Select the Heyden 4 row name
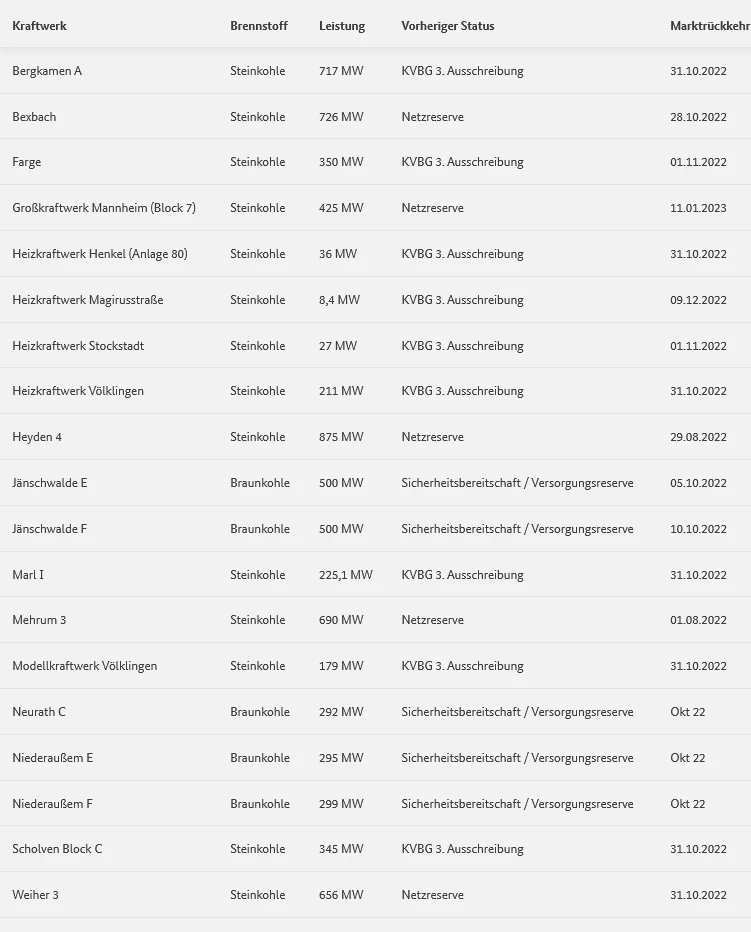 point(37,437)
